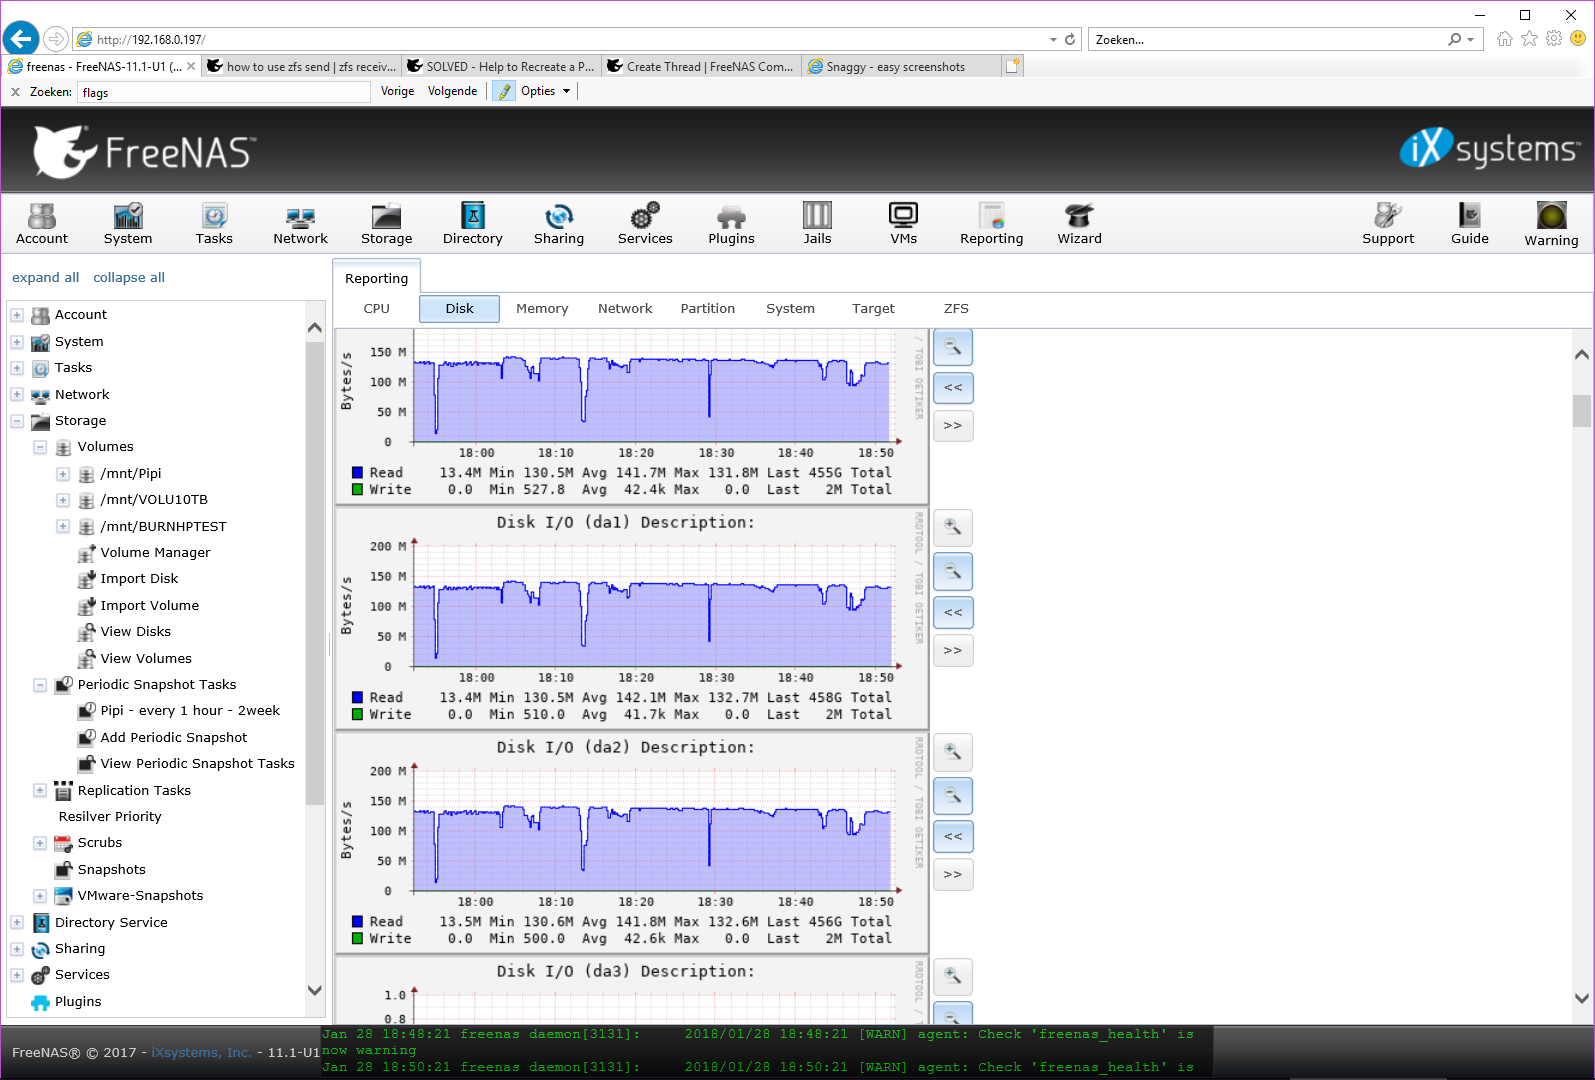This screenshot has height=1080, width=1595.
Task: Zoom out on the da1 disk graph
Action: coord(953,572)
